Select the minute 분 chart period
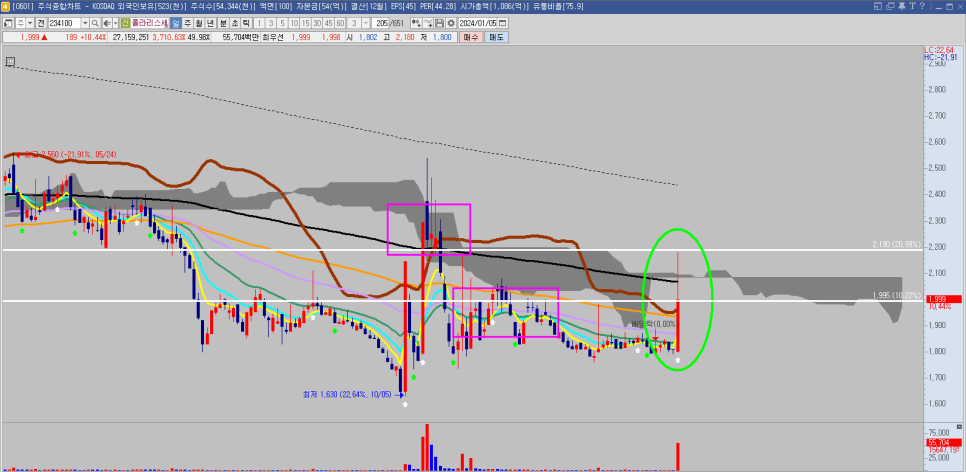Viewport: 966px width, 472px height. (223, 23)
